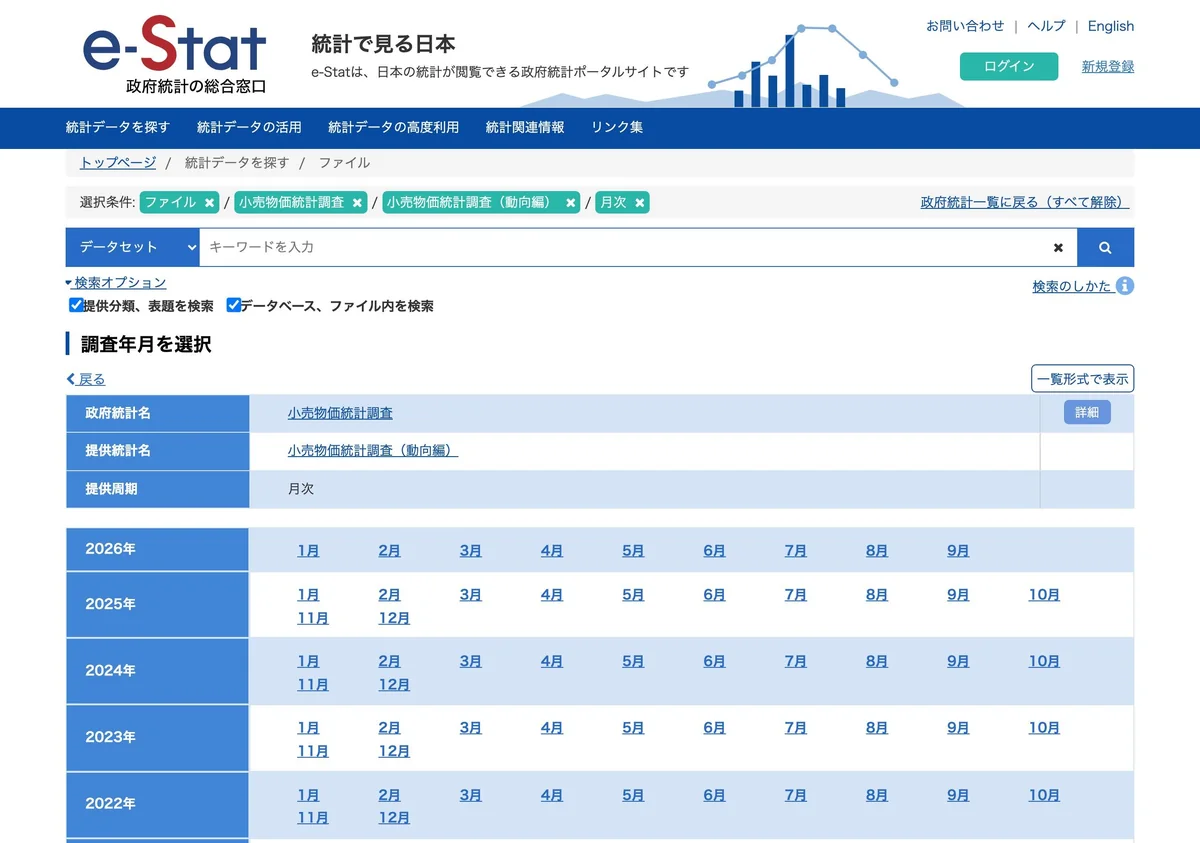This screenshot has height=843, width=1200.
Task: Click the magnifier search button
Action: point(1105,247)
